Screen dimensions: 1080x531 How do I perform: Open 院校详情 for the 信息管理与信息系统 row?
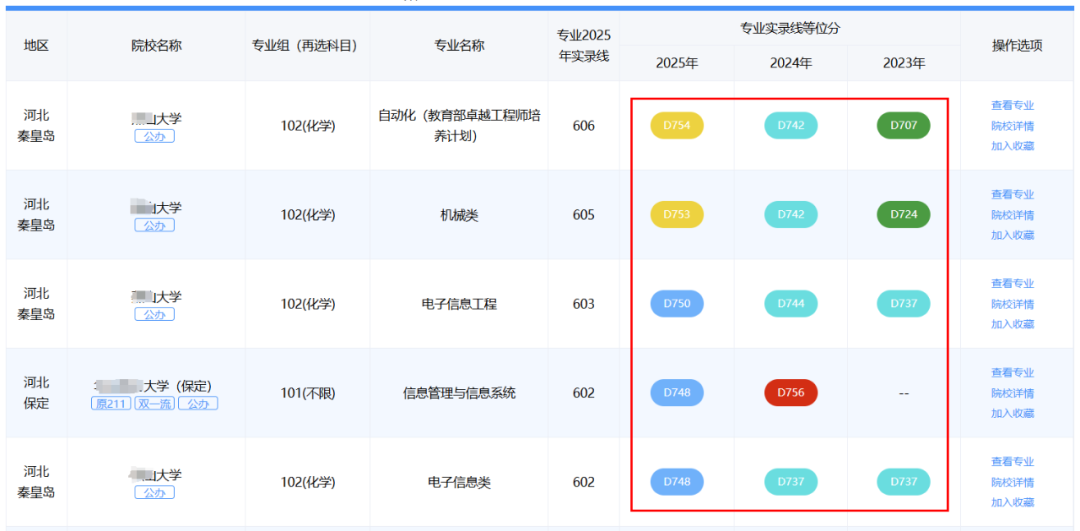click(x=1012, y=393)
